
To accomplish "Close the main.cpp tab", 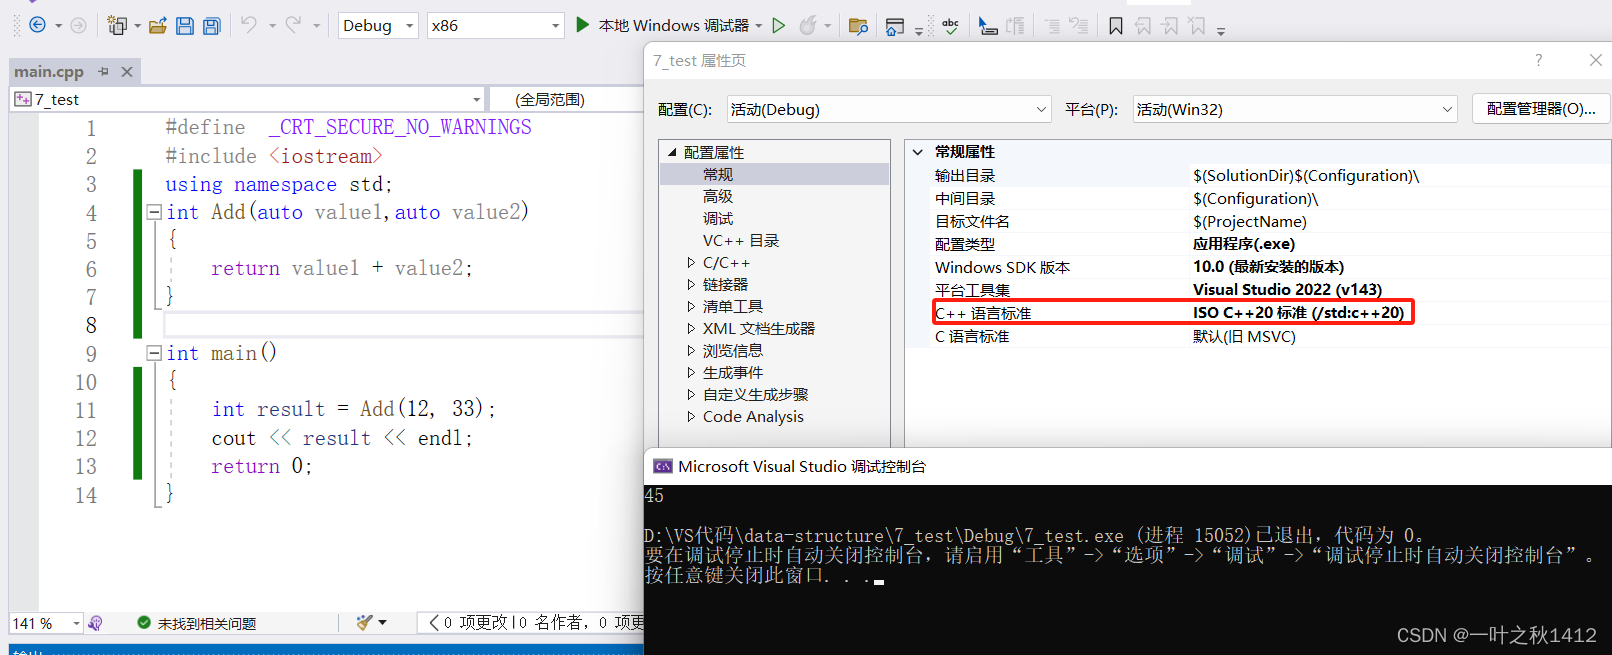I will (127, 72).
